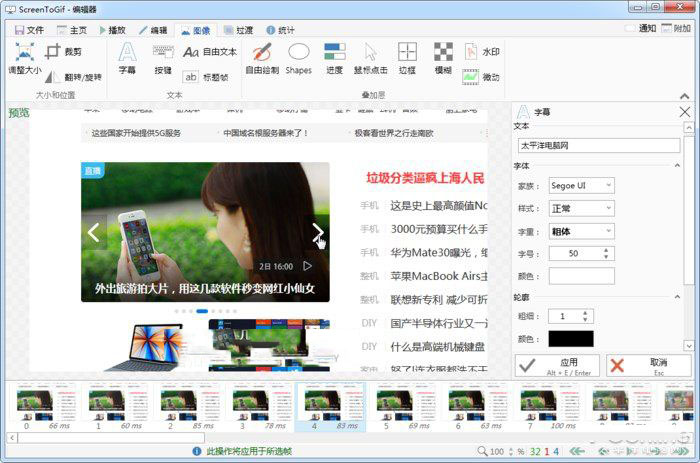This screenshot has height=463, width=700.
Task: Select the 按键 (Key strokes) tool
Action: 163,58
